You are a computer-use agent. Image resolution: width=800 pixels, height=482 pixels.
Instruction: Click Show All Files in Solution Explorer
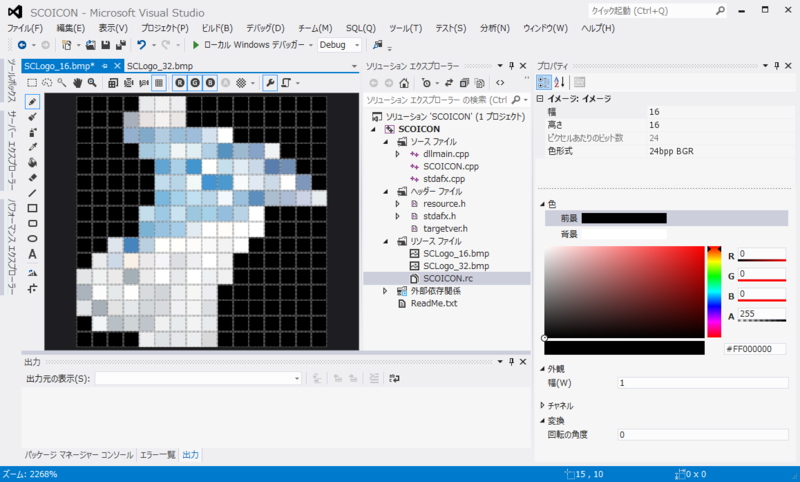[479, 83]
